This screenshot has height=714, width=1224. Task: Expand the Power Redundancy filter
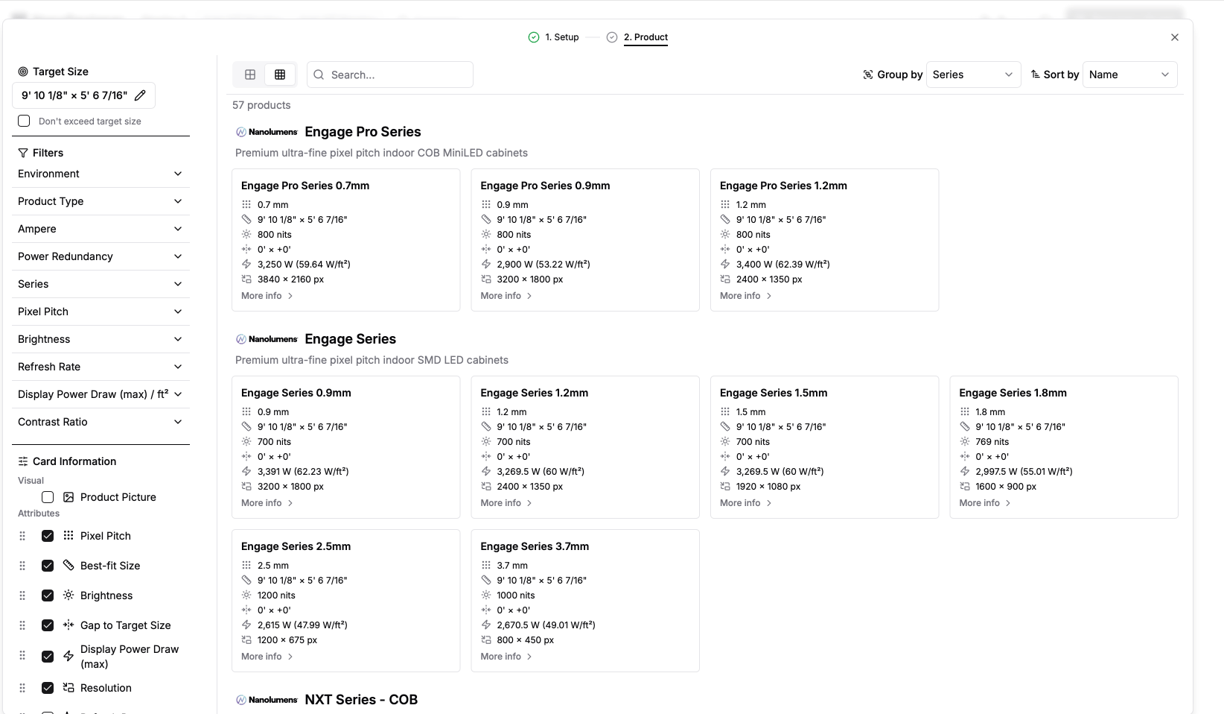tap(100, 257)
